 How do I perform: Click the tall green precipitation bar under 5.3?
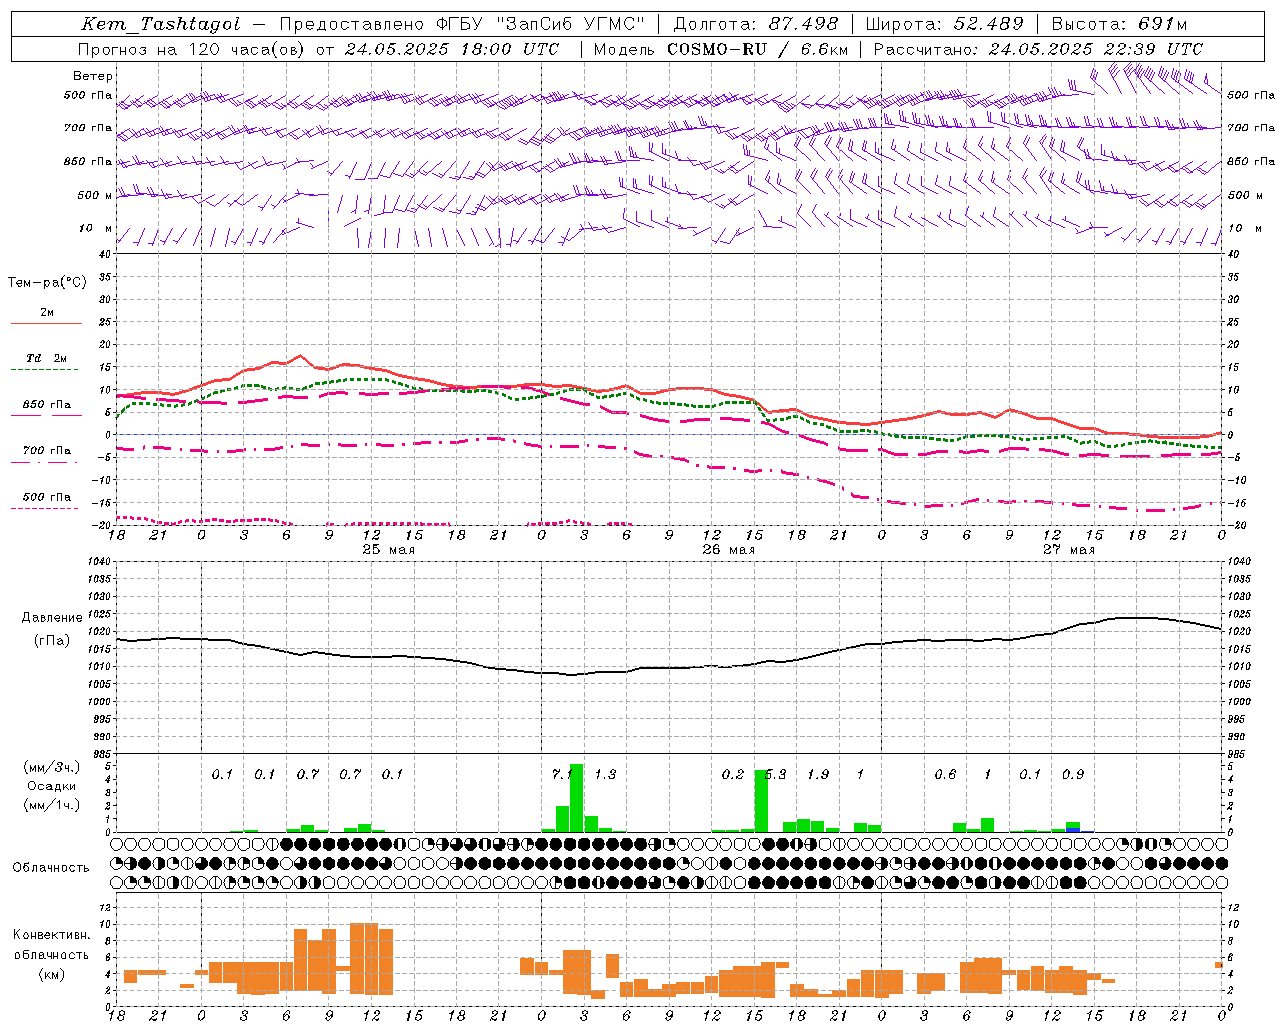tap(761, 800)
